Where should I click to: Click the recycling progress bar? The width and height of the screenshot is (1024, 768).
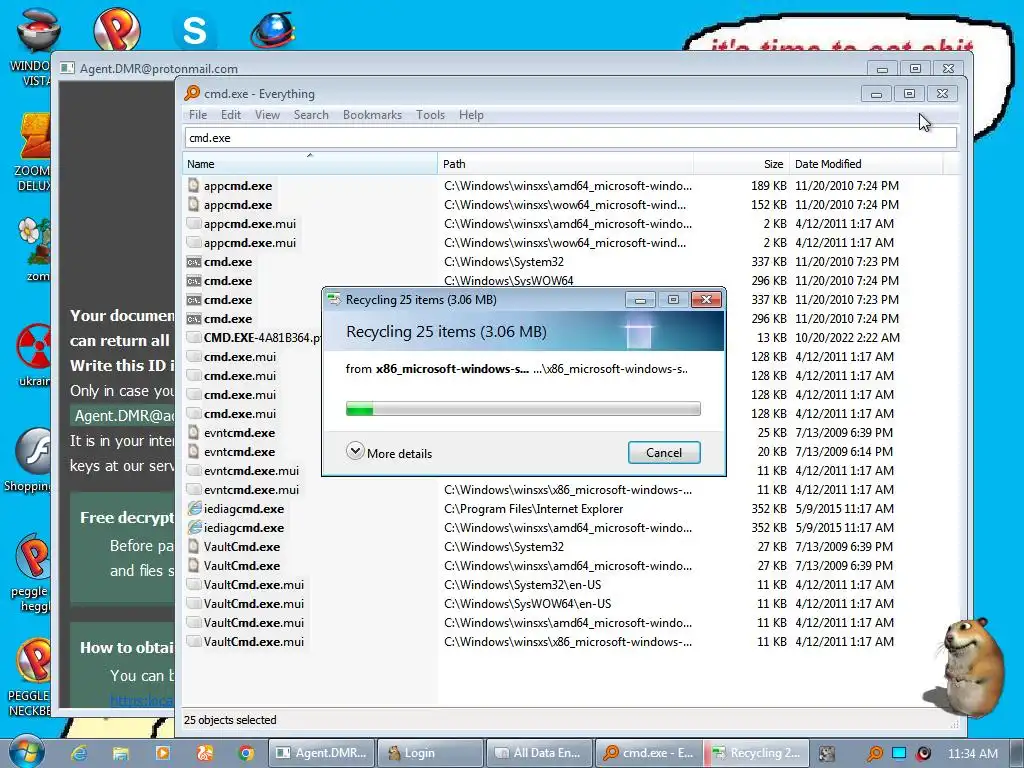523,409
